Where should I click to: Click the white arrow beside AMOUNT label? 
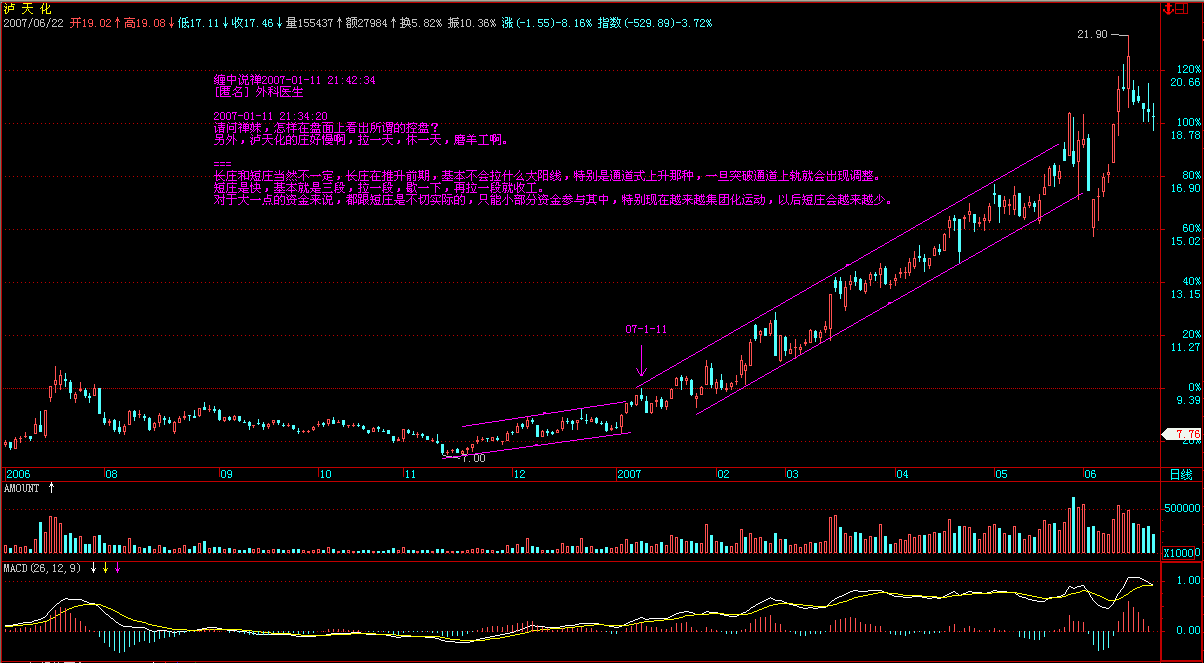tap(52, 488)
